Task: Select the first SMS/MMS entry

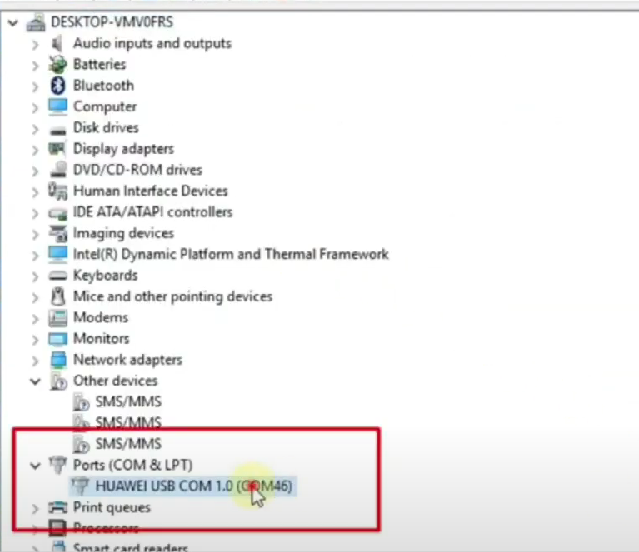Action: (129, 402)
